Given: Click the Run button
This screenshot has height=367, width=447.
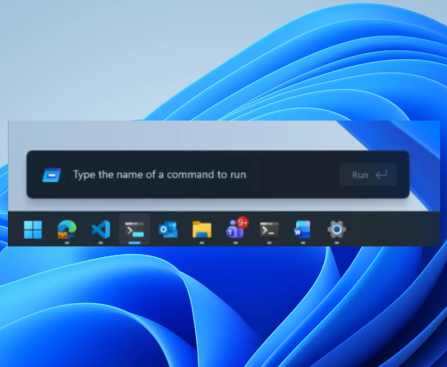Looking at the screenshot, I should coord(368,175).
